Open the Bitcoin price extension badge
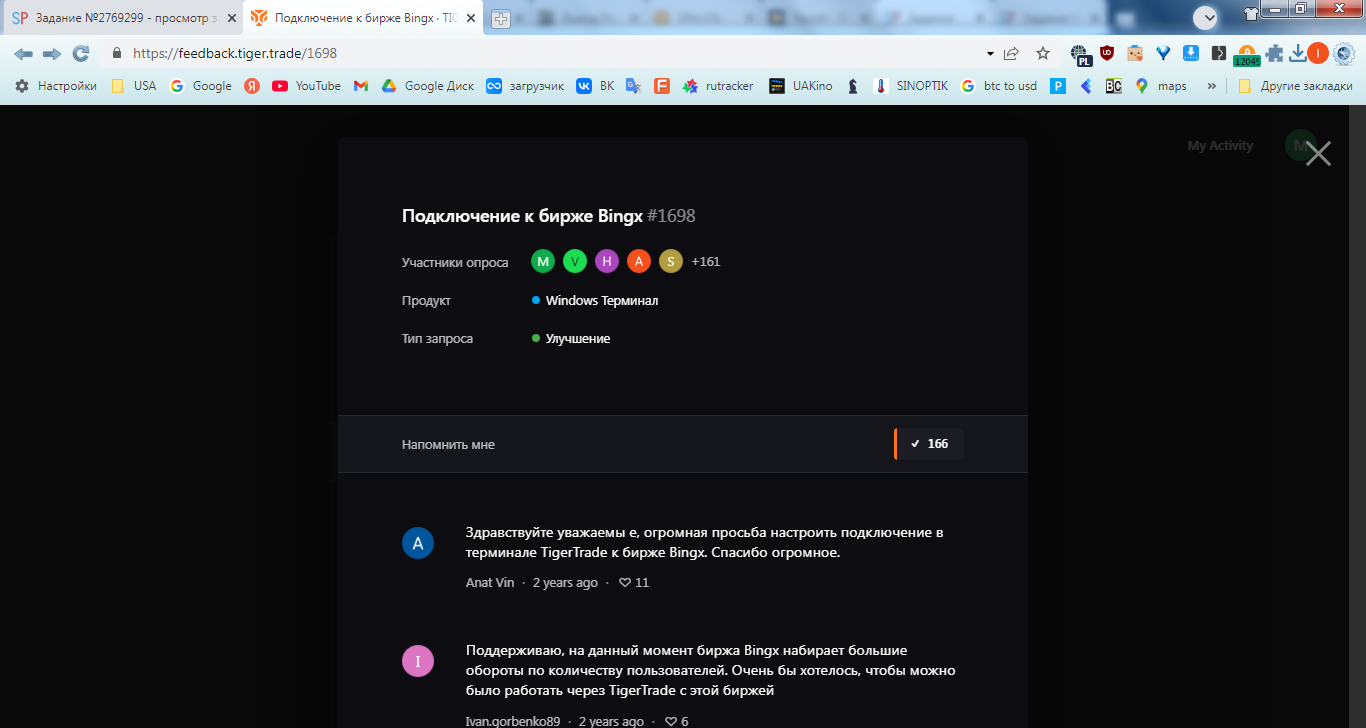This screenshot has width=1366, height=728. (x=1247, y=55)
